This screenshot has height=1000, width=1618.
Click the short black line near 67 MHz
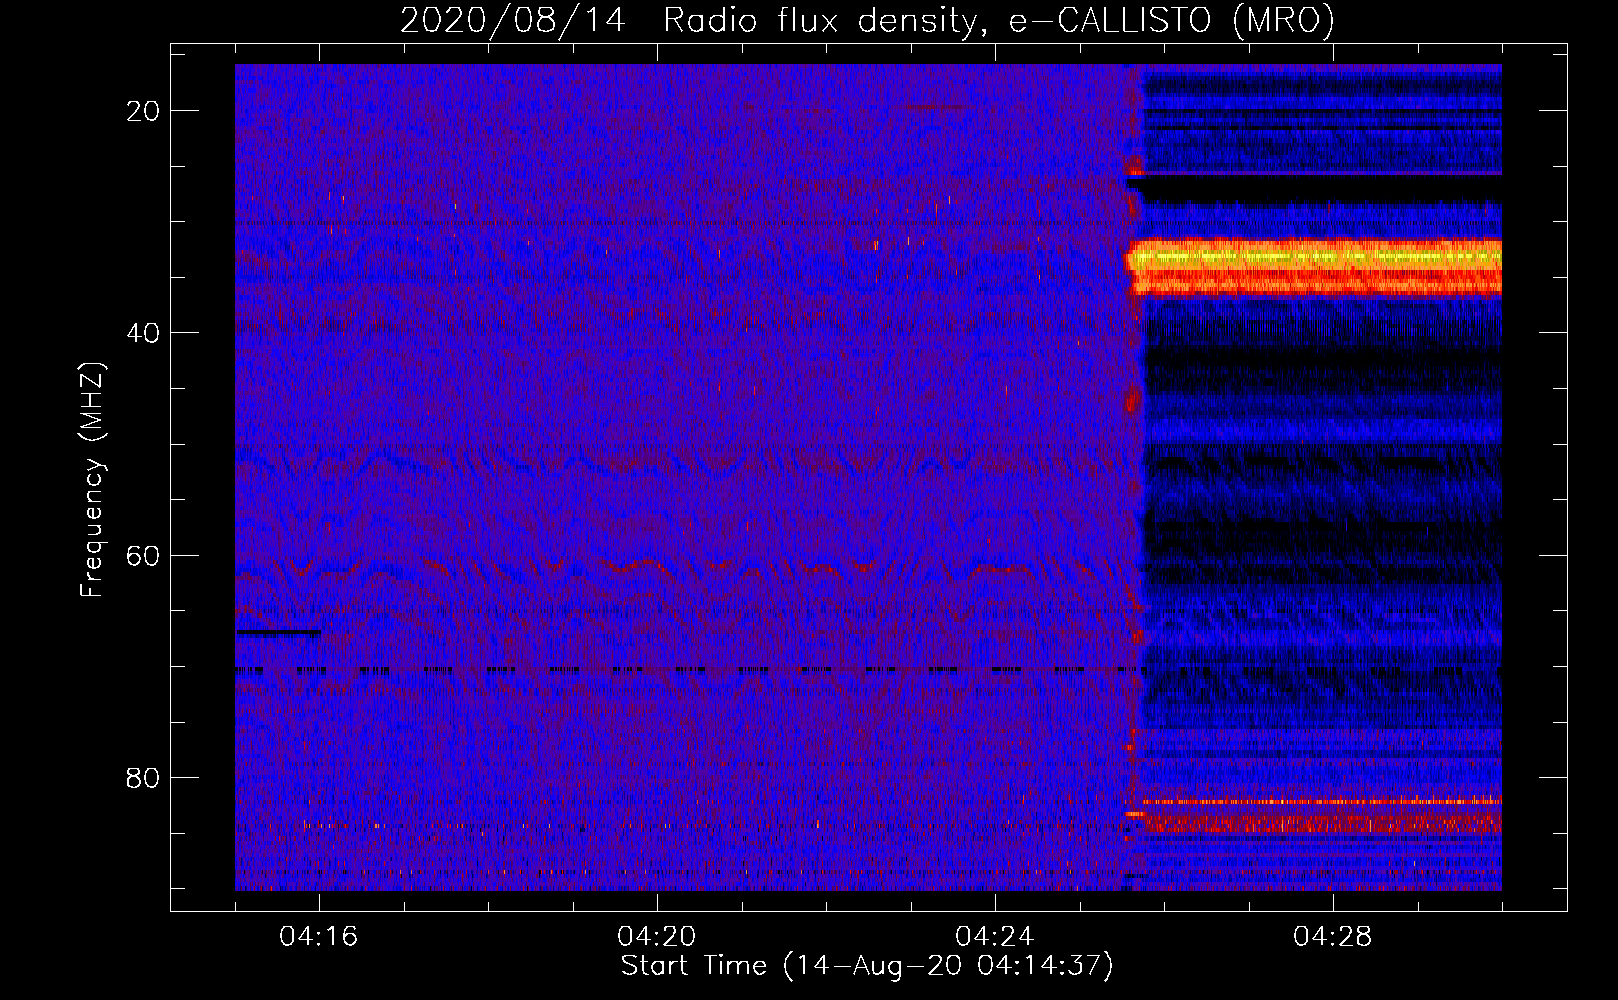(x=280, y=632)
